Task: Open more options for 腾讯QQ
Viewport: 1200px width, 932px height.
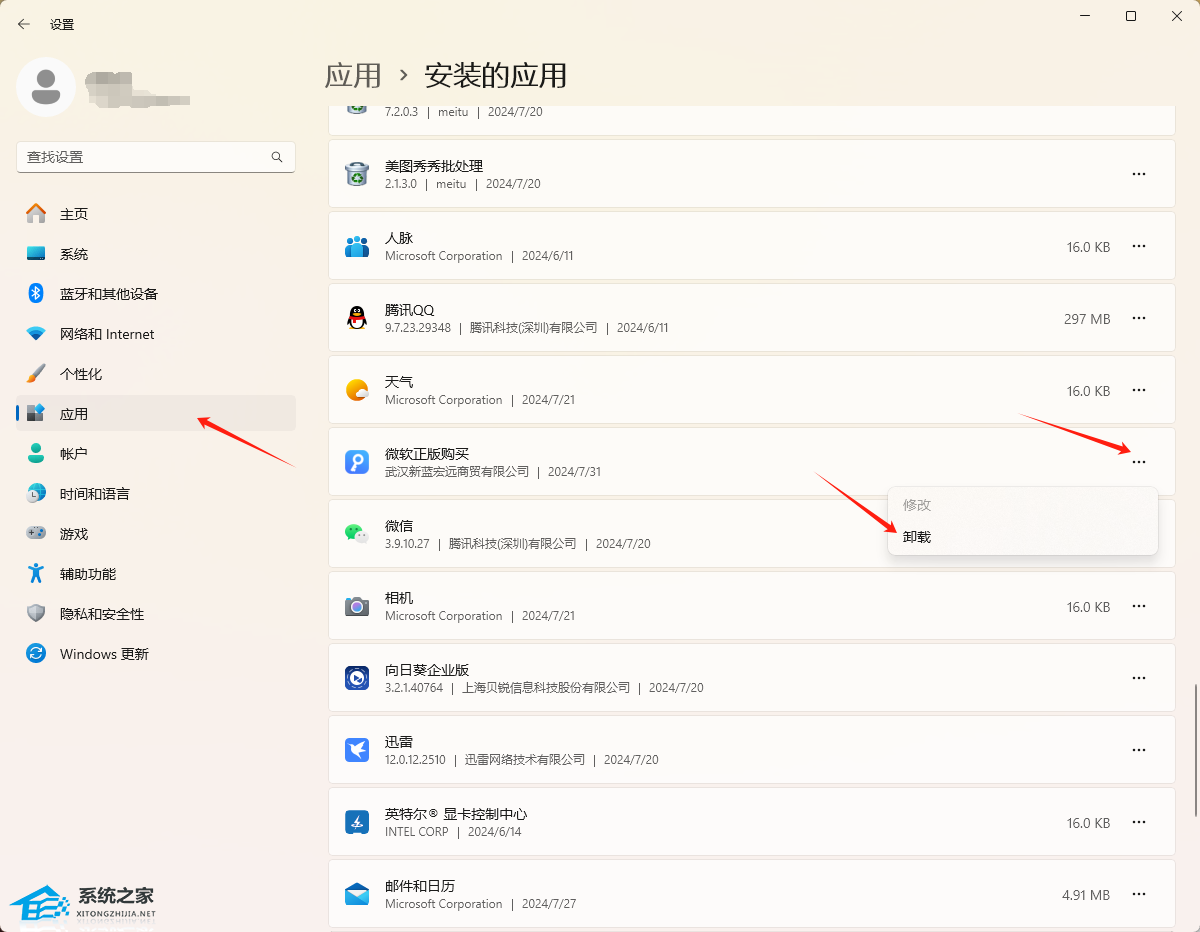Action: pyautogui.click(x=1138, y=318)
